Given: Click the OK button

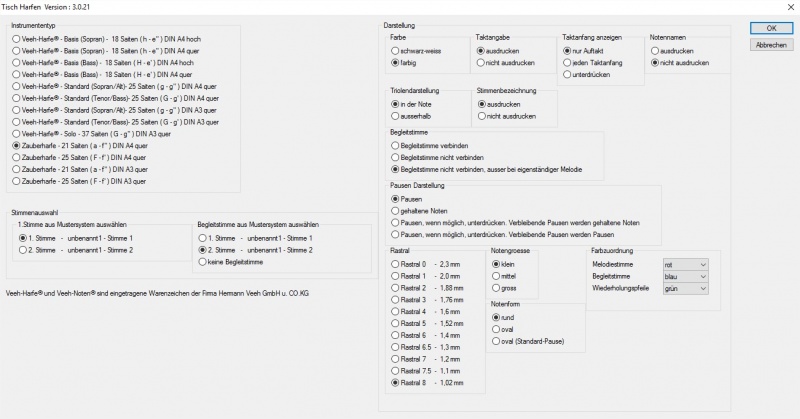Looking at the screenshot, I should coord(770,28).
